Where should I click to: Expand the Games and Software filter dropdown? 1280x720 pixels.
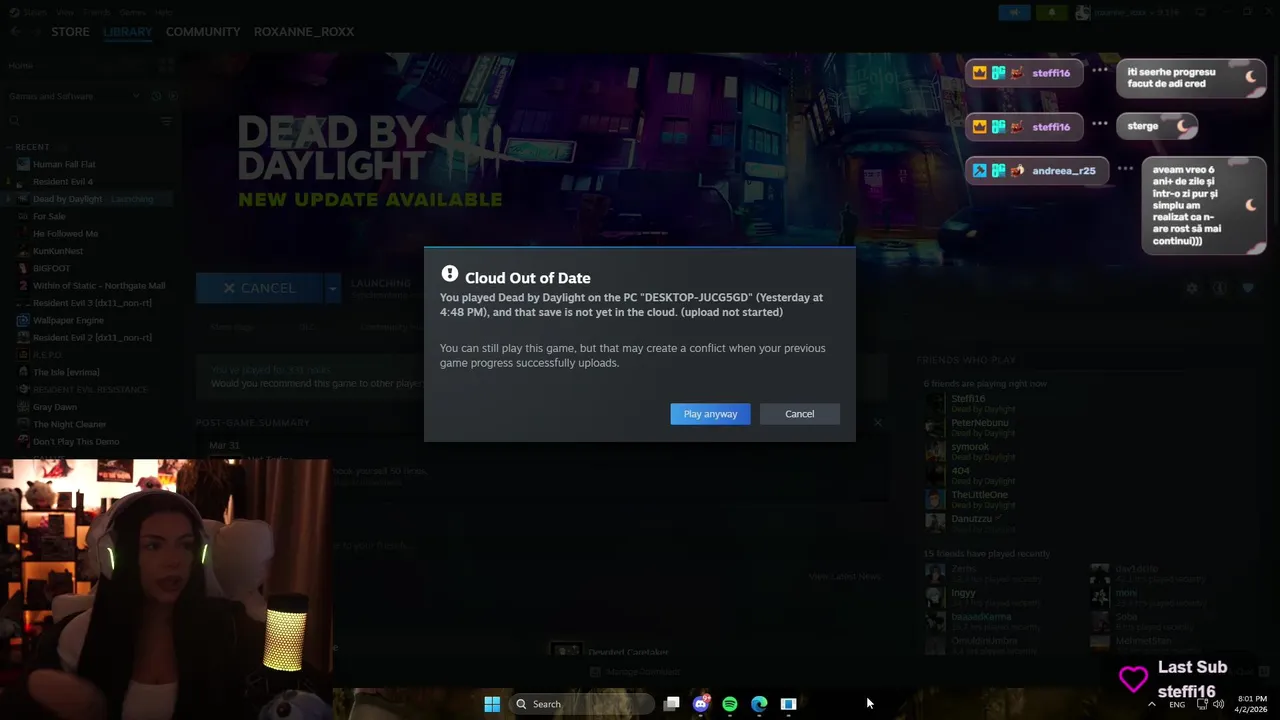pos(136,96)
